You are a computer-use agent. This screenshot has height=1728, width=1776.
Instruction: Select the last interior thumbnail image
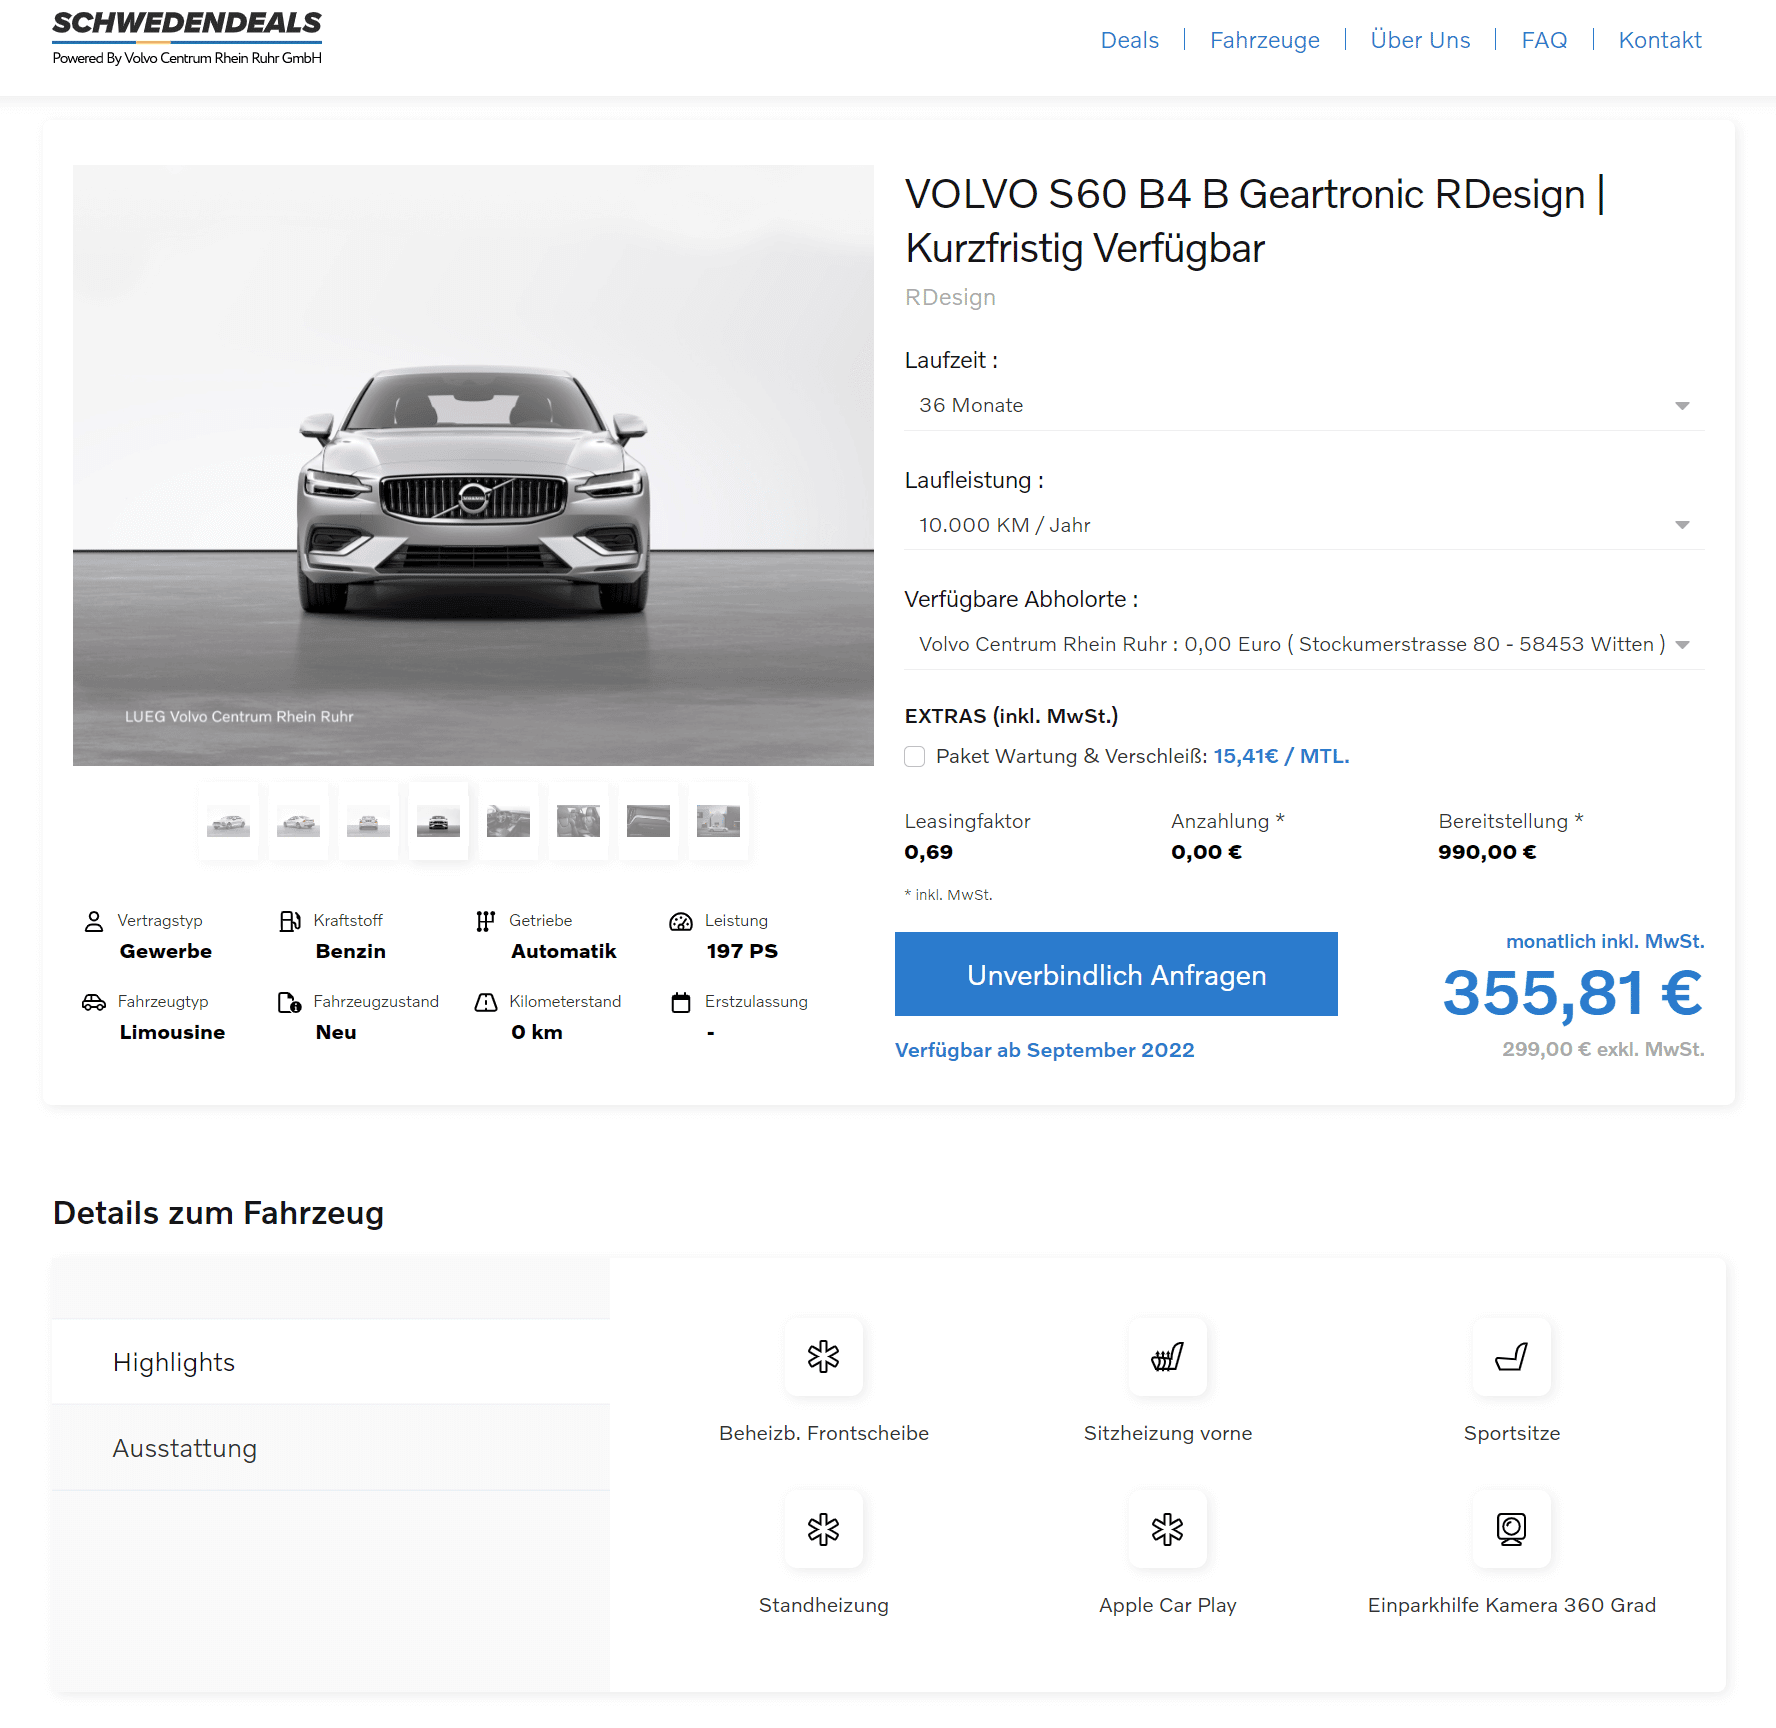coord(718,821)
